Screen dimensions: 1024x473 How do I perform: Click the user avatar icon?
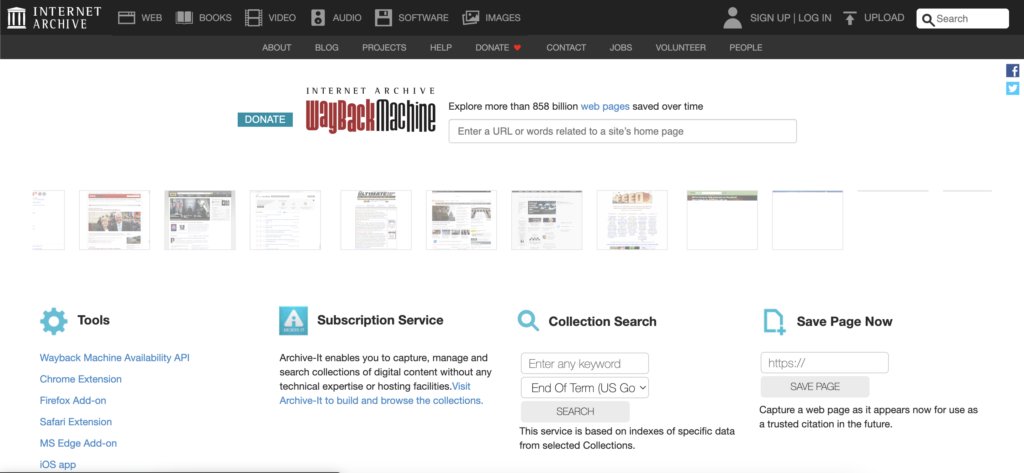pos(733,18)
